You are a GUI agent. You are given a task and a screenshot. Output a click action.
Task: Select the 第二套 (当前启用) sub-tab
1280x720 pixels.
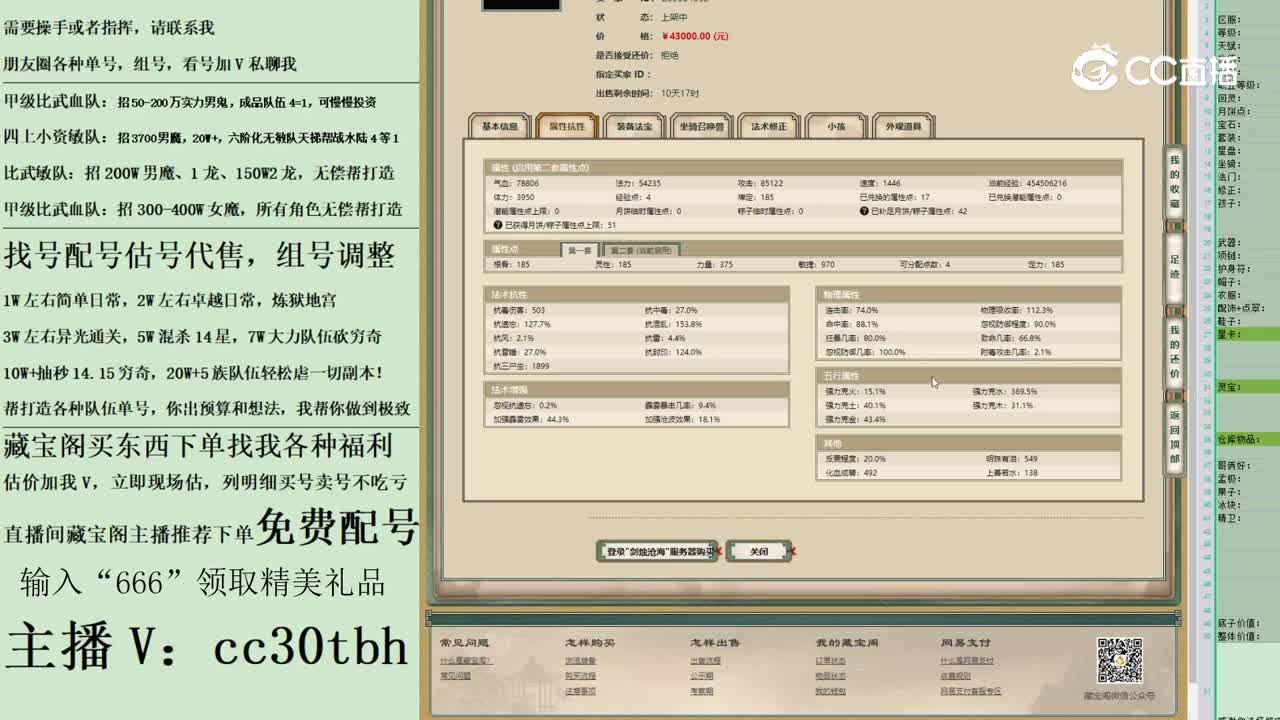[641, 250]
